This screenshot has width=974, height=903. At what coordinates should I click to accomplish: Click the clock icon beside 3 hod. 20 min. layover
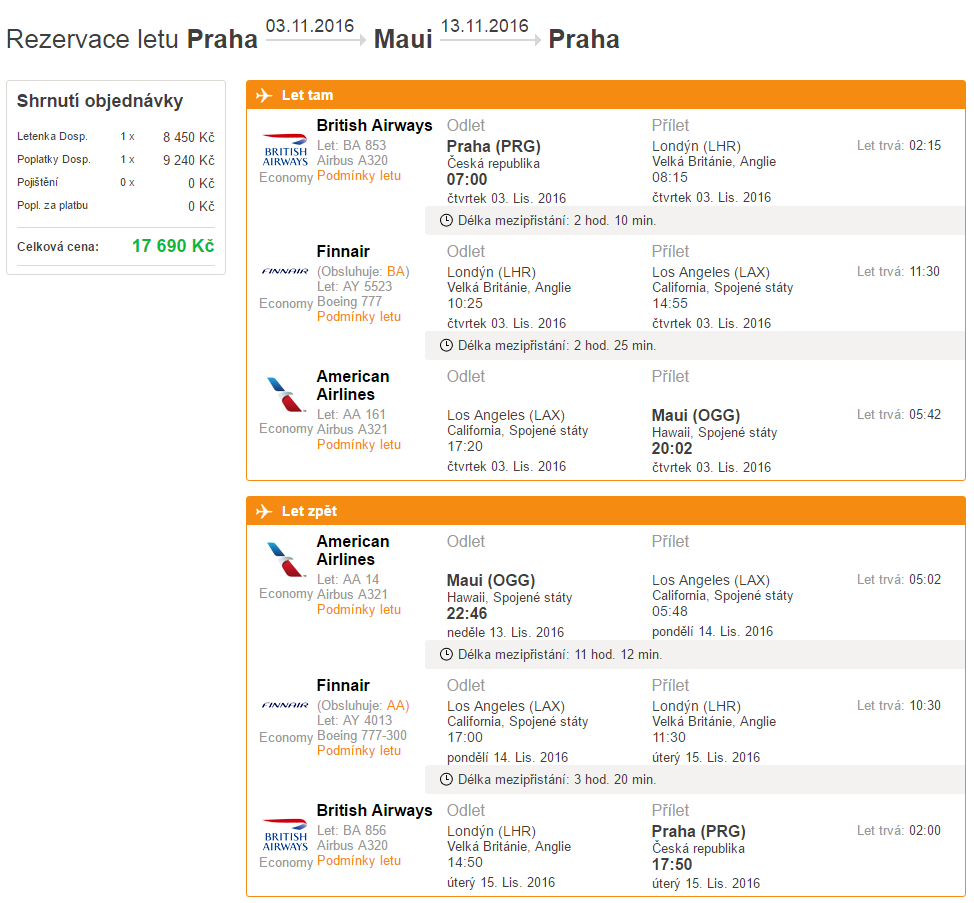tap(446, 779)
